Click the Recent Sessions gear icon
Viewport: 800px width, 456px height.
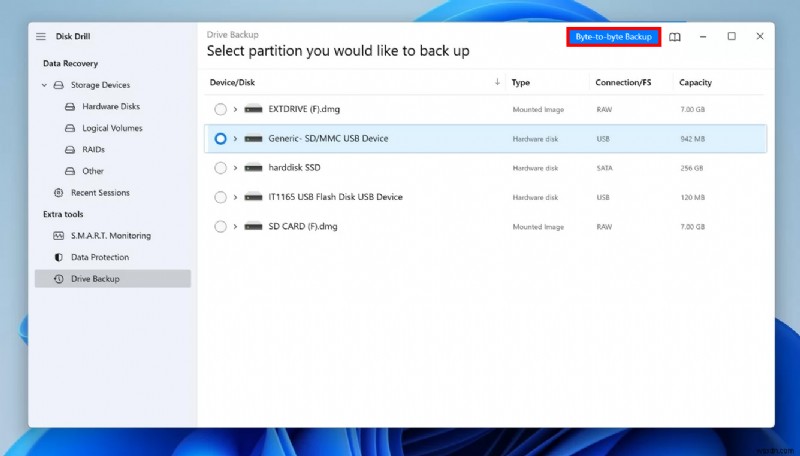[x=59, y=192]
